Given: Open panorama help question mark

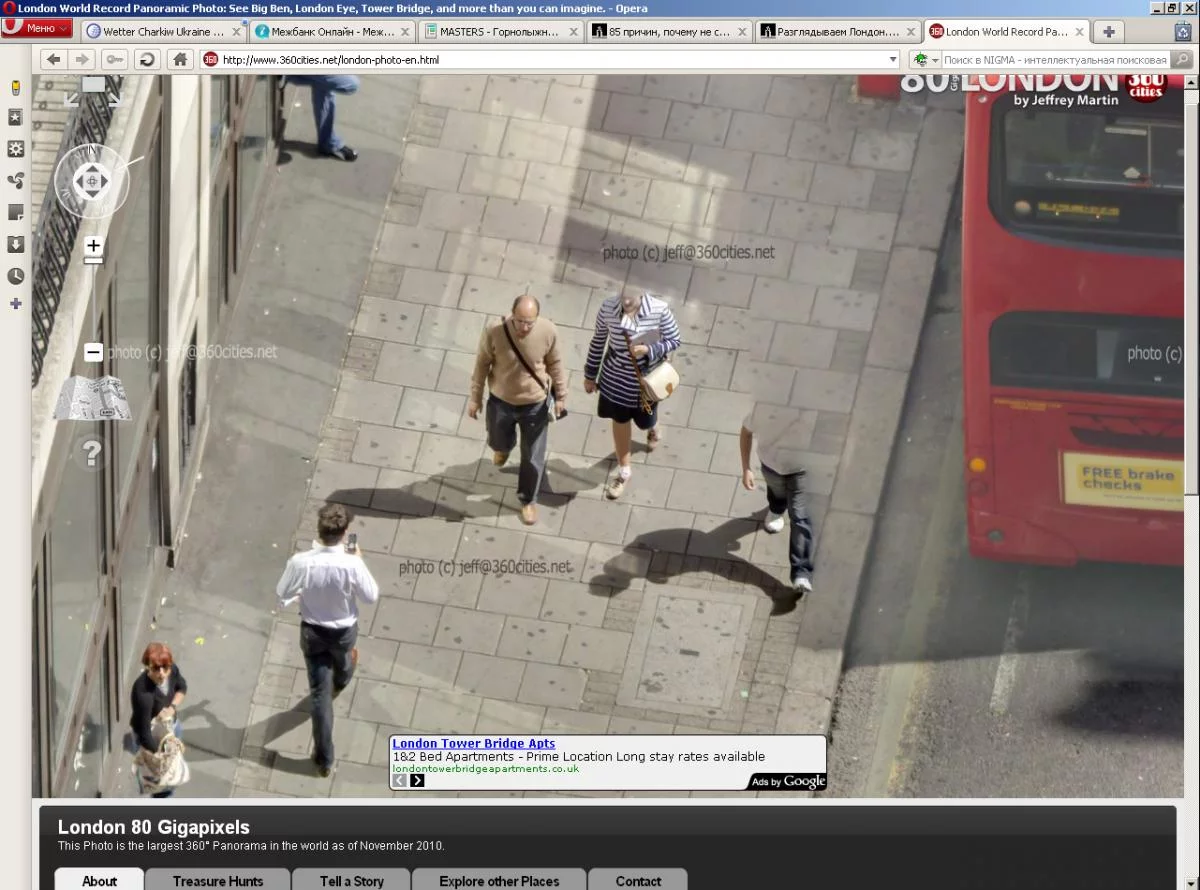Looking at the screenshot, I should (x=91, y=454).
